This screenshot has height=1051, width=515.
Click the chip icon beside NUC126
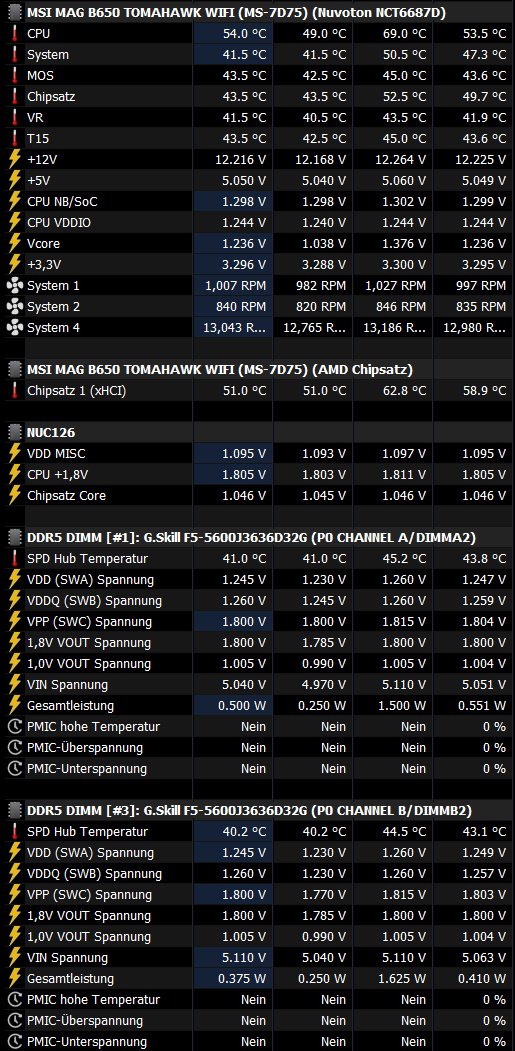tap(14, 432)
